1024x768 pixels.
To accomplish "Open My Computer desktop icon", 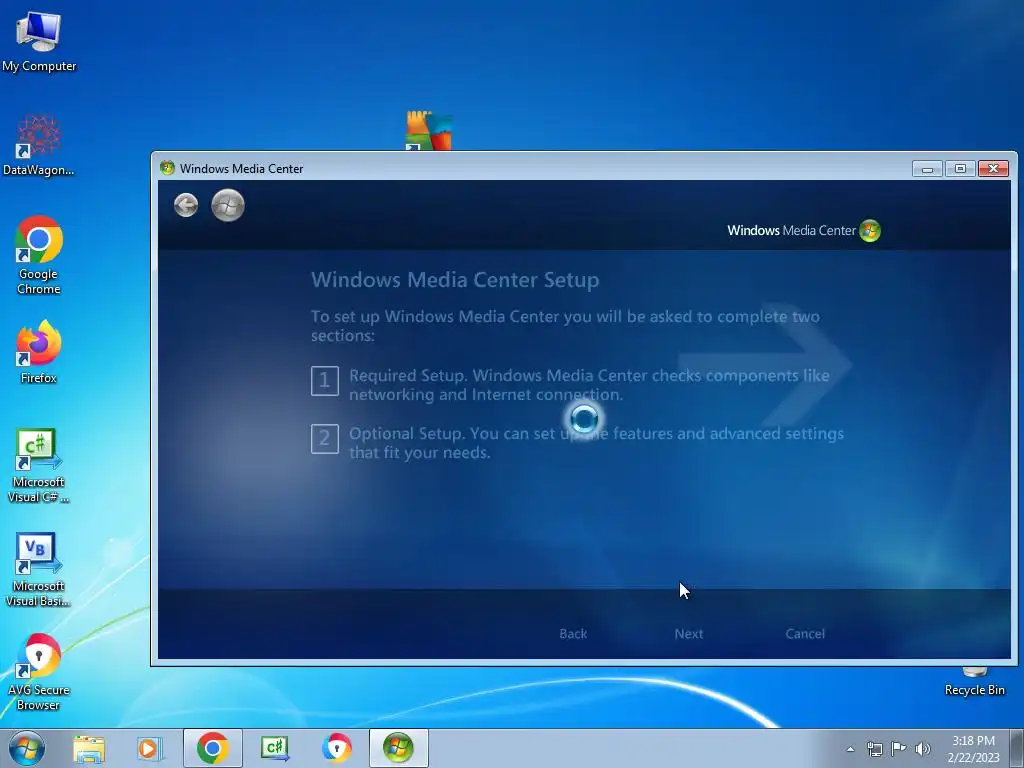I will click(39, 42).
